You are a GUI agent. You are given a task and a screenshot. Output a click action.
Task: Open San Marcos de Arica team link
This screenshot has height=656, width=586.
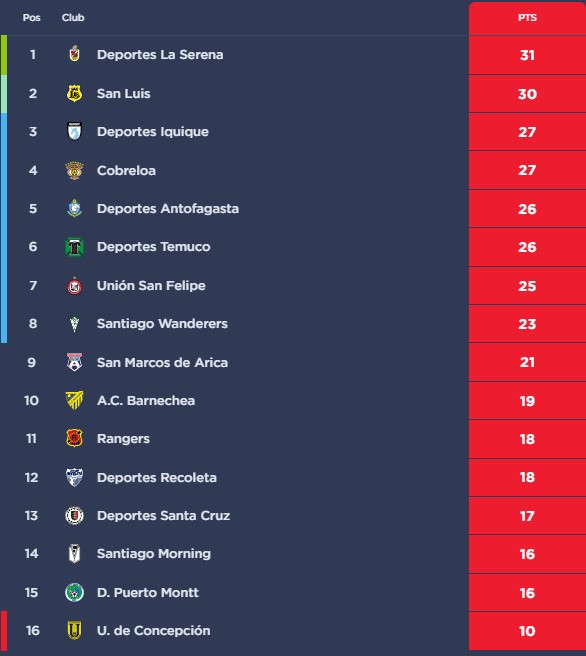pyautogui.click(x=162, y=362)
